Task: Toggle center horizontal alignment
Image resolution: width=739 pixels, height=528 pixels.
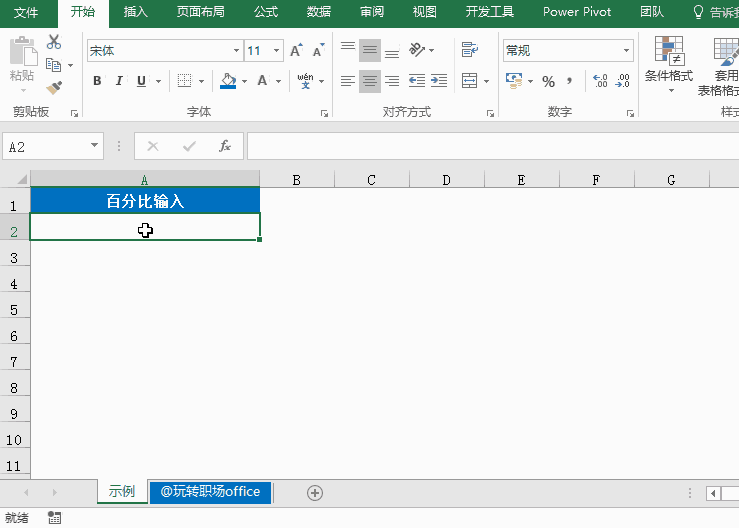Action: [369, 81]
